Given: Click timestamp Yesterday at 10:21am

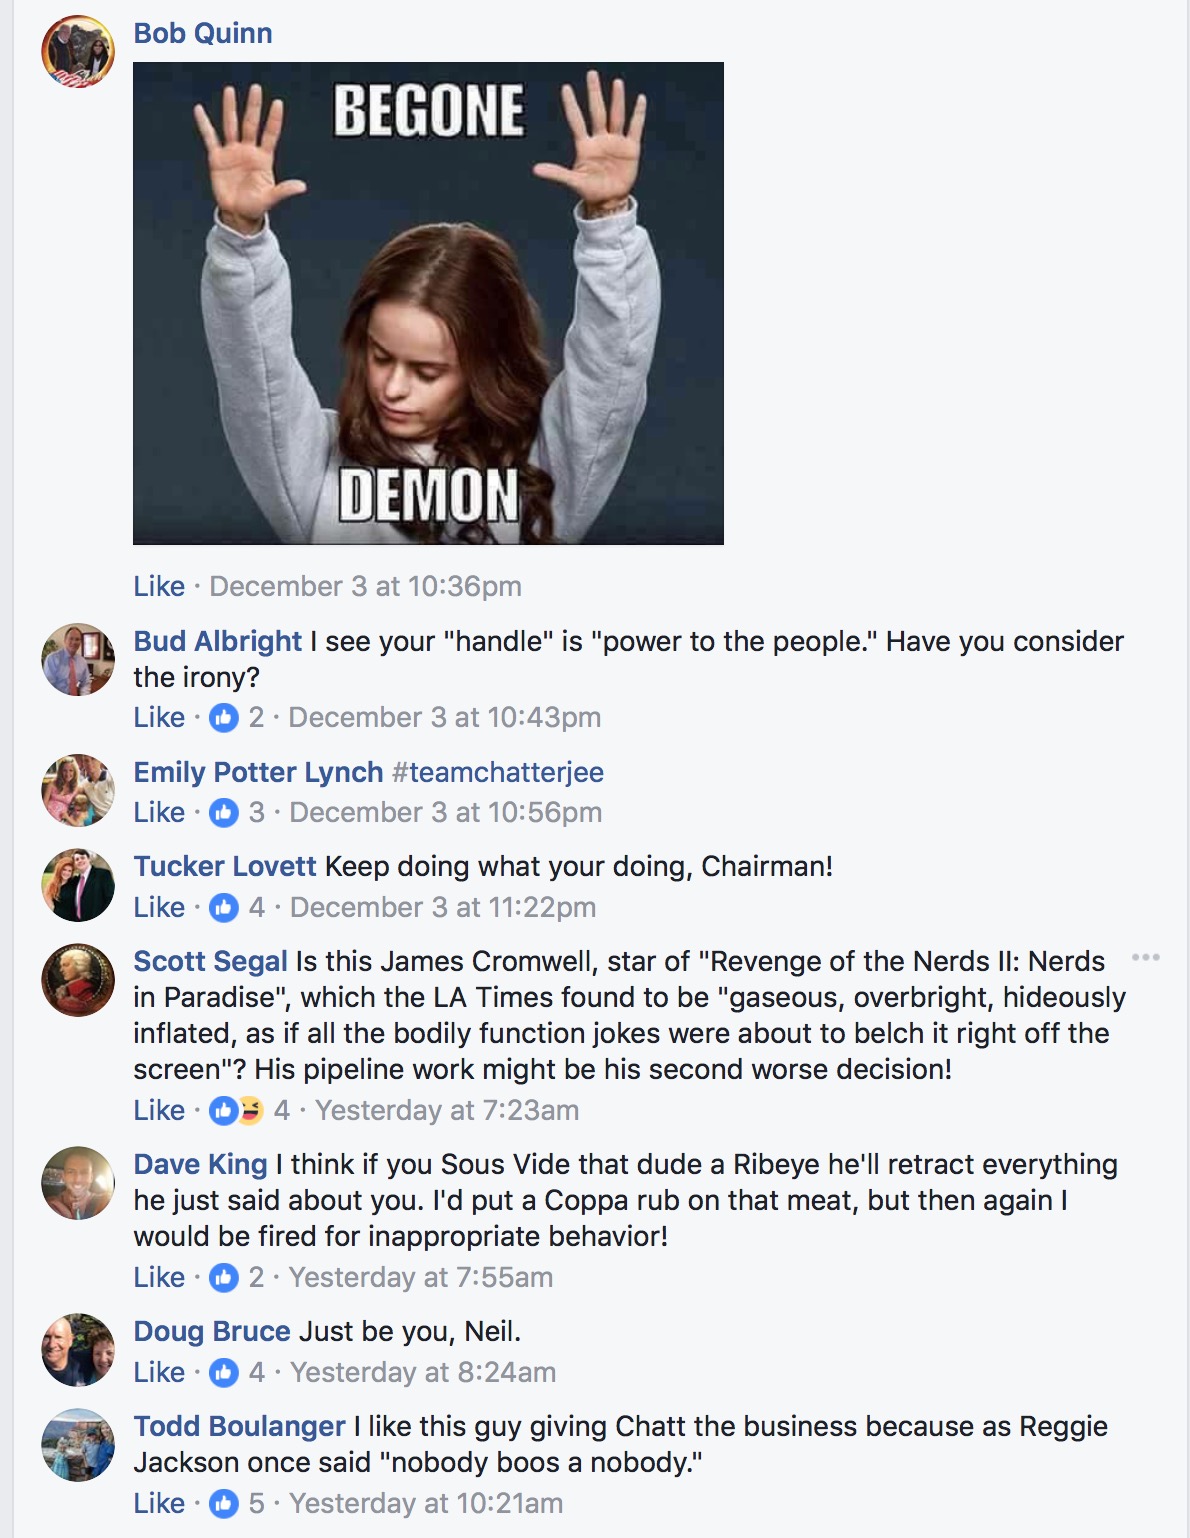Looking at the screenshot, I should click(x=426, y=1503).
